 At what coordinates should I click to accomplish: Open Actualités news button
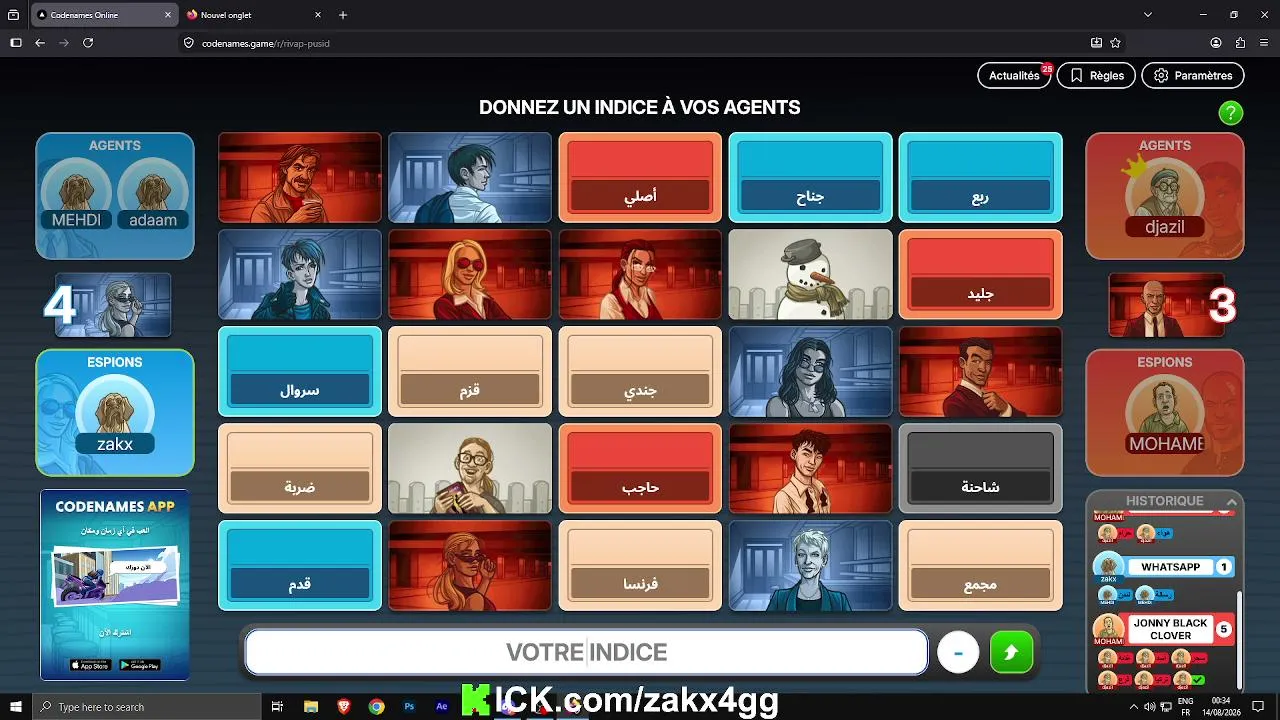[1014, 75]
